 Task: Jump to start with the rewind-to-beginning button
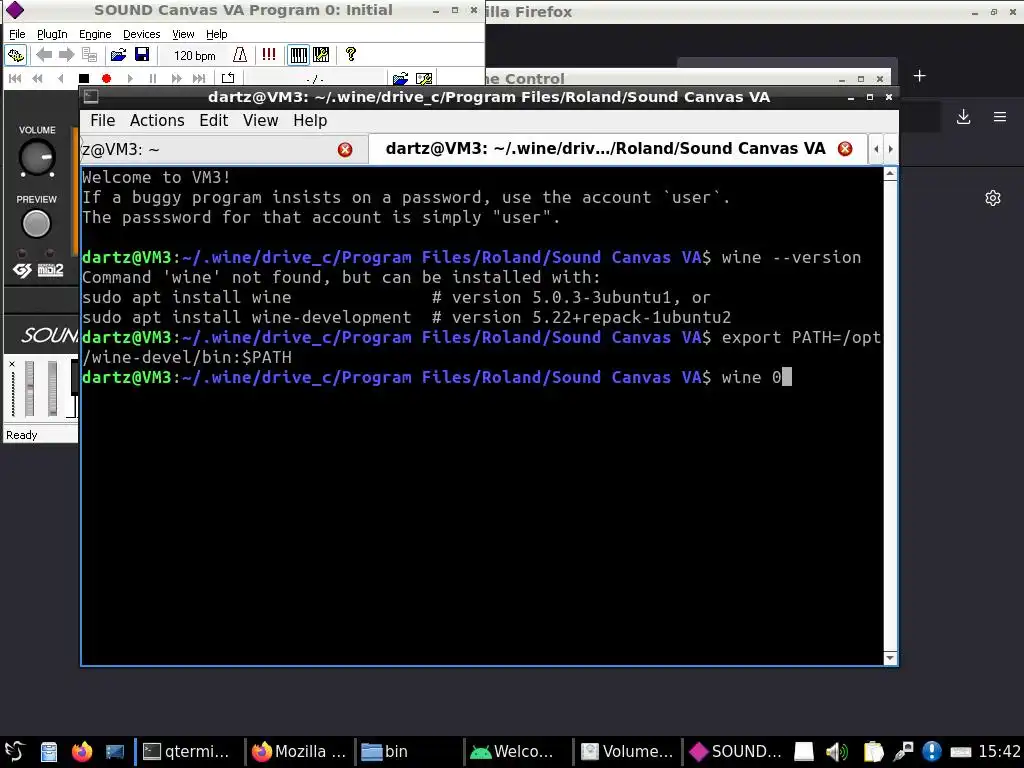point(15,78)
